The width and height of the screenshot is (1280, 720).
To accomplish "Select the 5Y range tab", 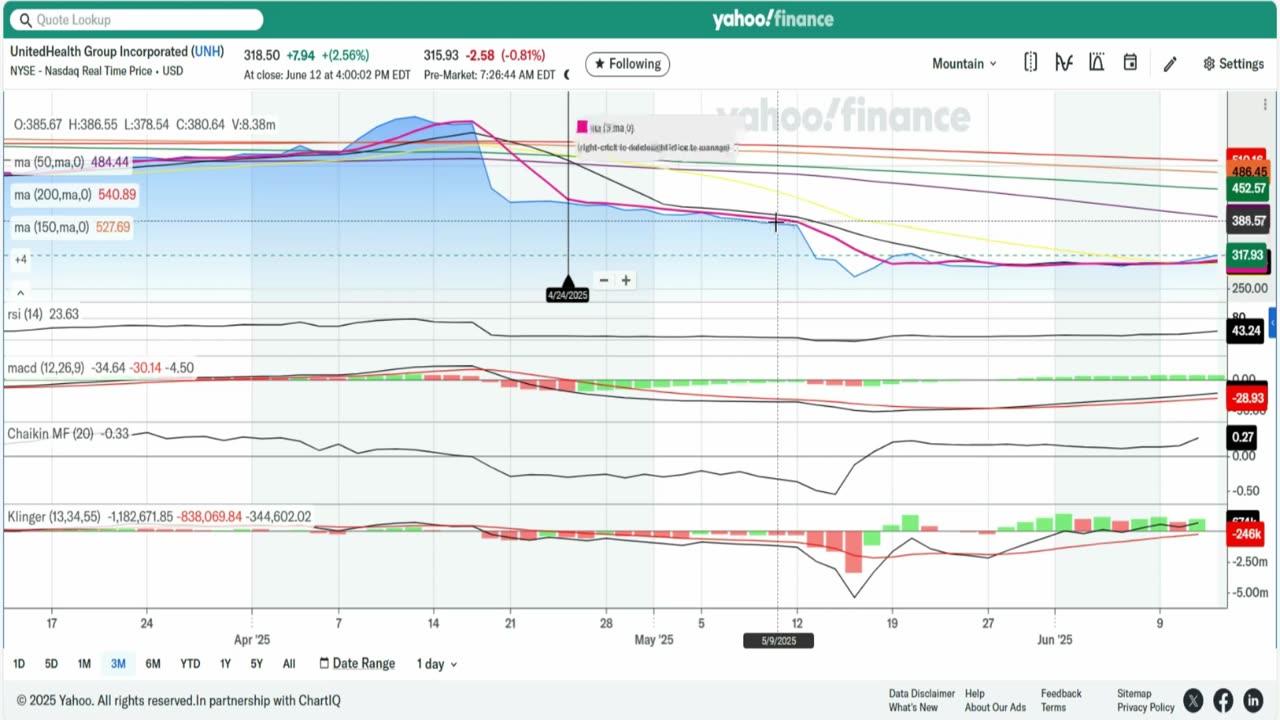I will [257, 664].
